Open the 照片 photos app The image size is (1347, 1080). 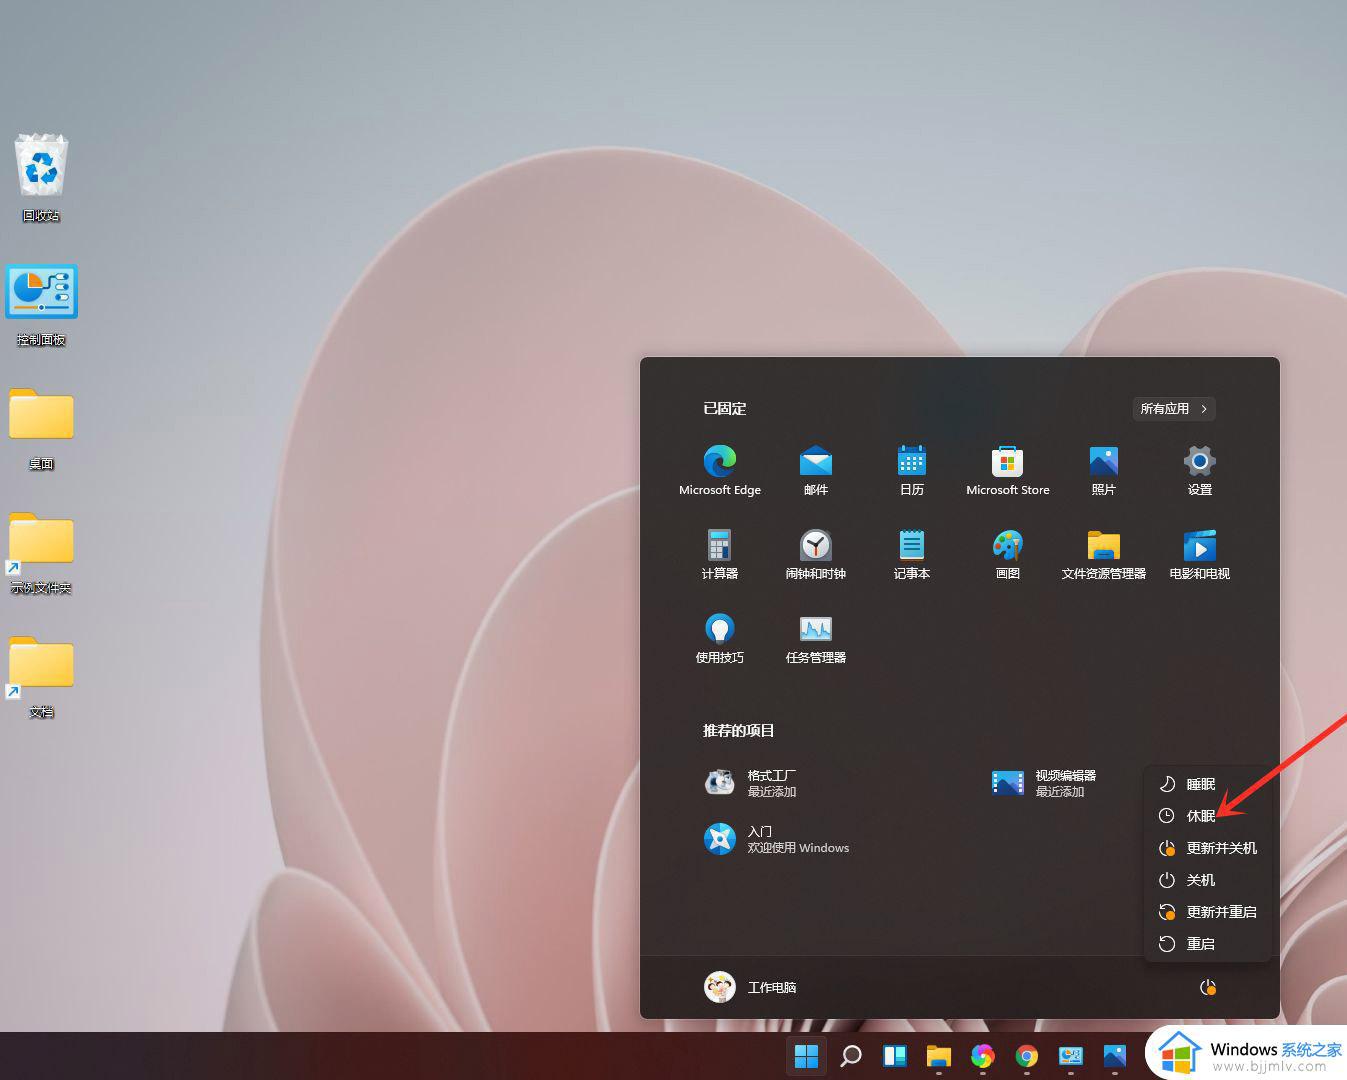(1104, 470)
